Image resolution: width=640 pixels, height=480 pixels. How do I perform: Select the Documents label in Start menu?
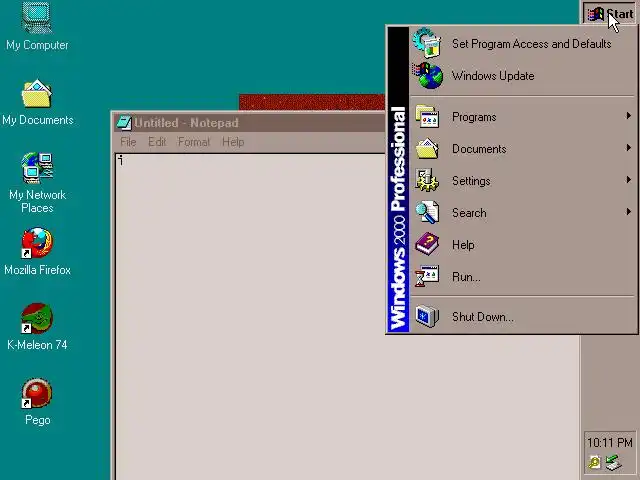pos(479,149)
